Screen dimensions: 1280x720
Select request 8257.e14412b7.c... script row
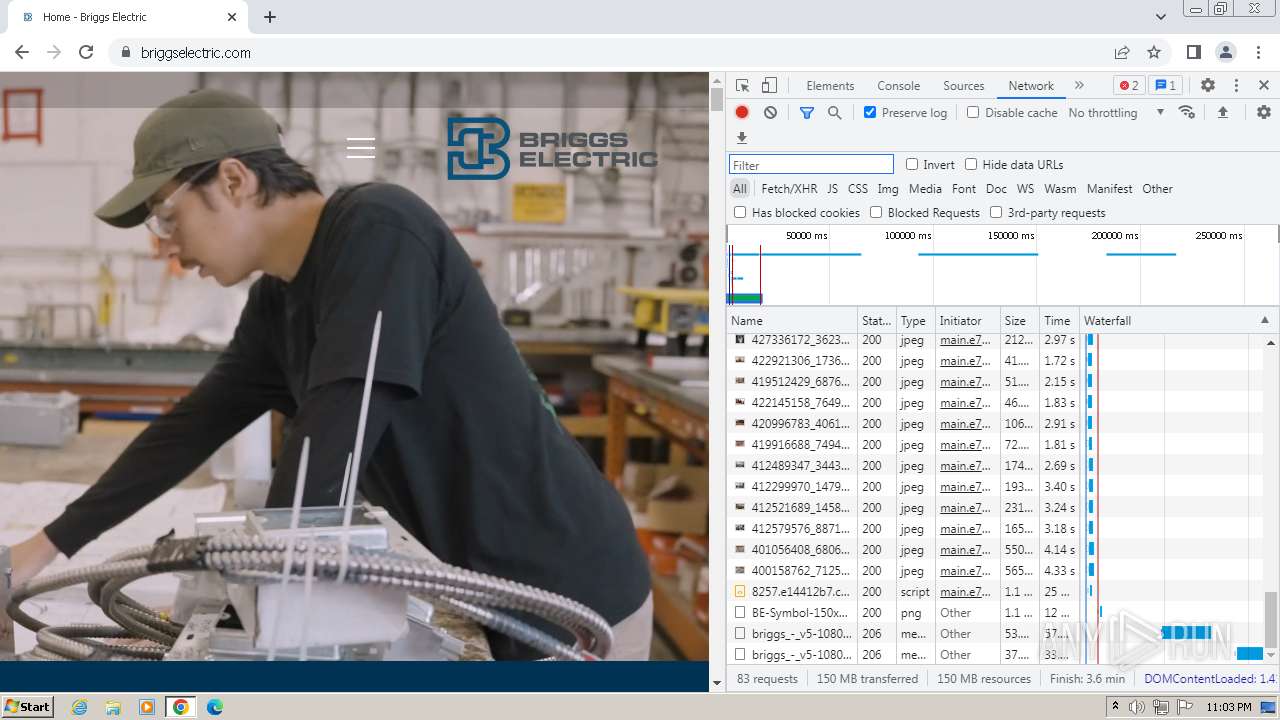(1003, 592)
